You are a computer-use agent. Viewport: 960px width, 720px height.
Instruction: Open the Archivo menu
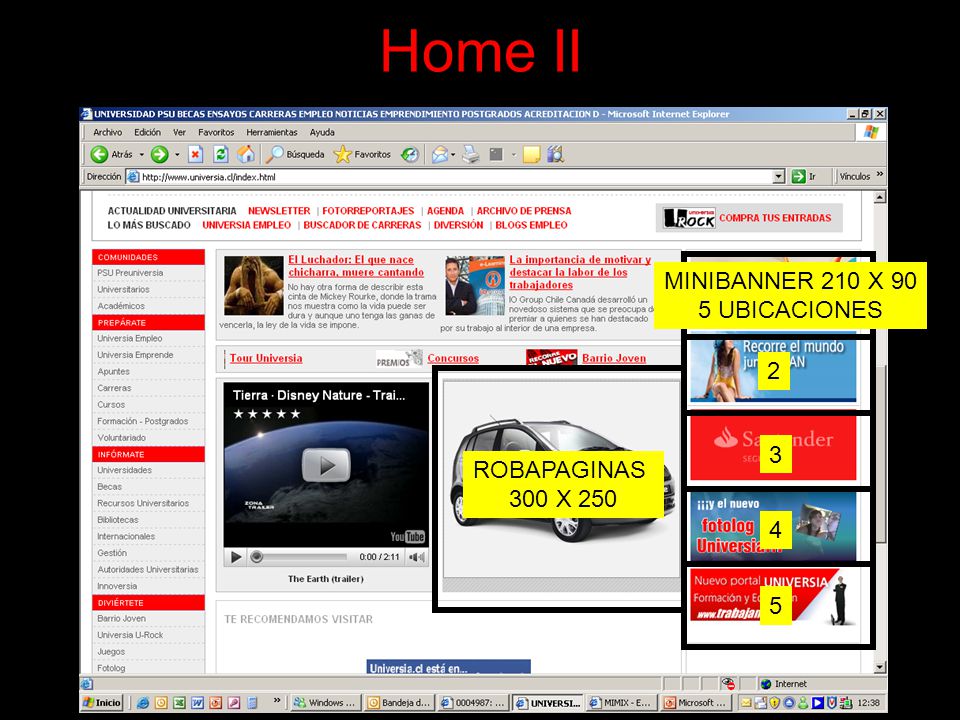pyautogui.click(x=108, y=132)
